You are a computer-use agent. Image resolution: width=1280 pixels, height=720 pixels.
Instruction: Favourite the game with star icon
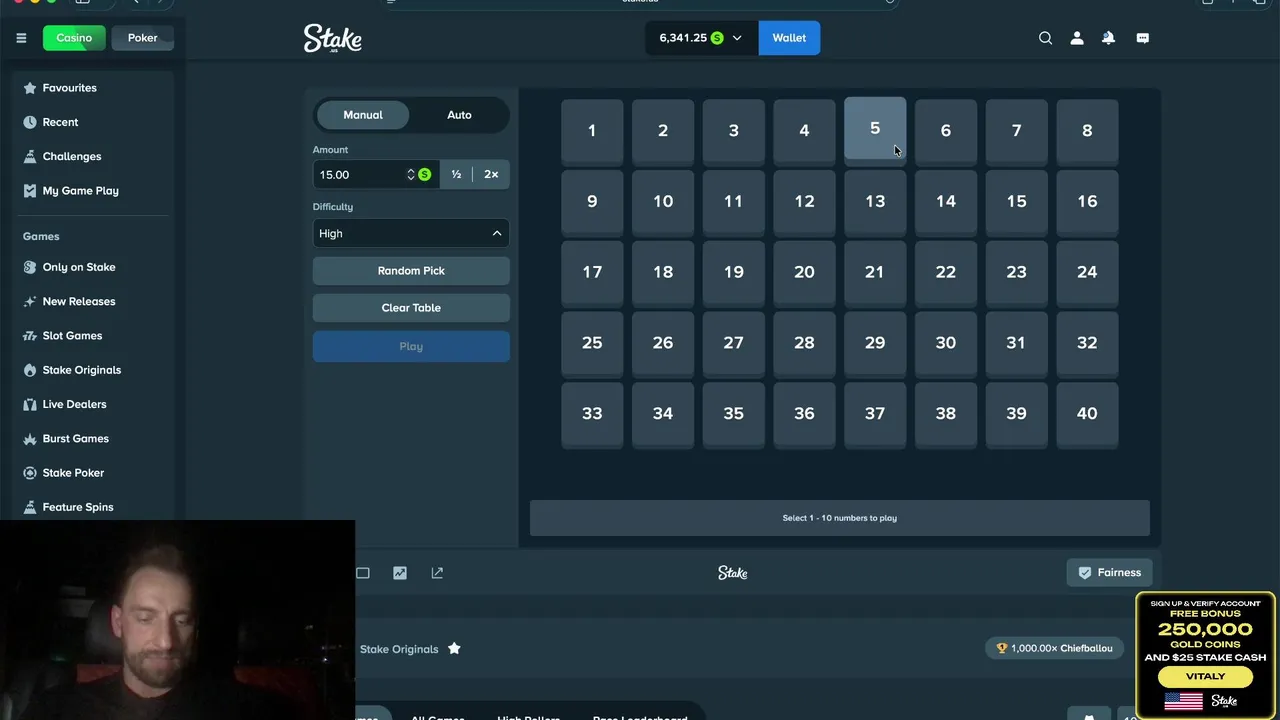pyautogui.click(x=454, y=648)
